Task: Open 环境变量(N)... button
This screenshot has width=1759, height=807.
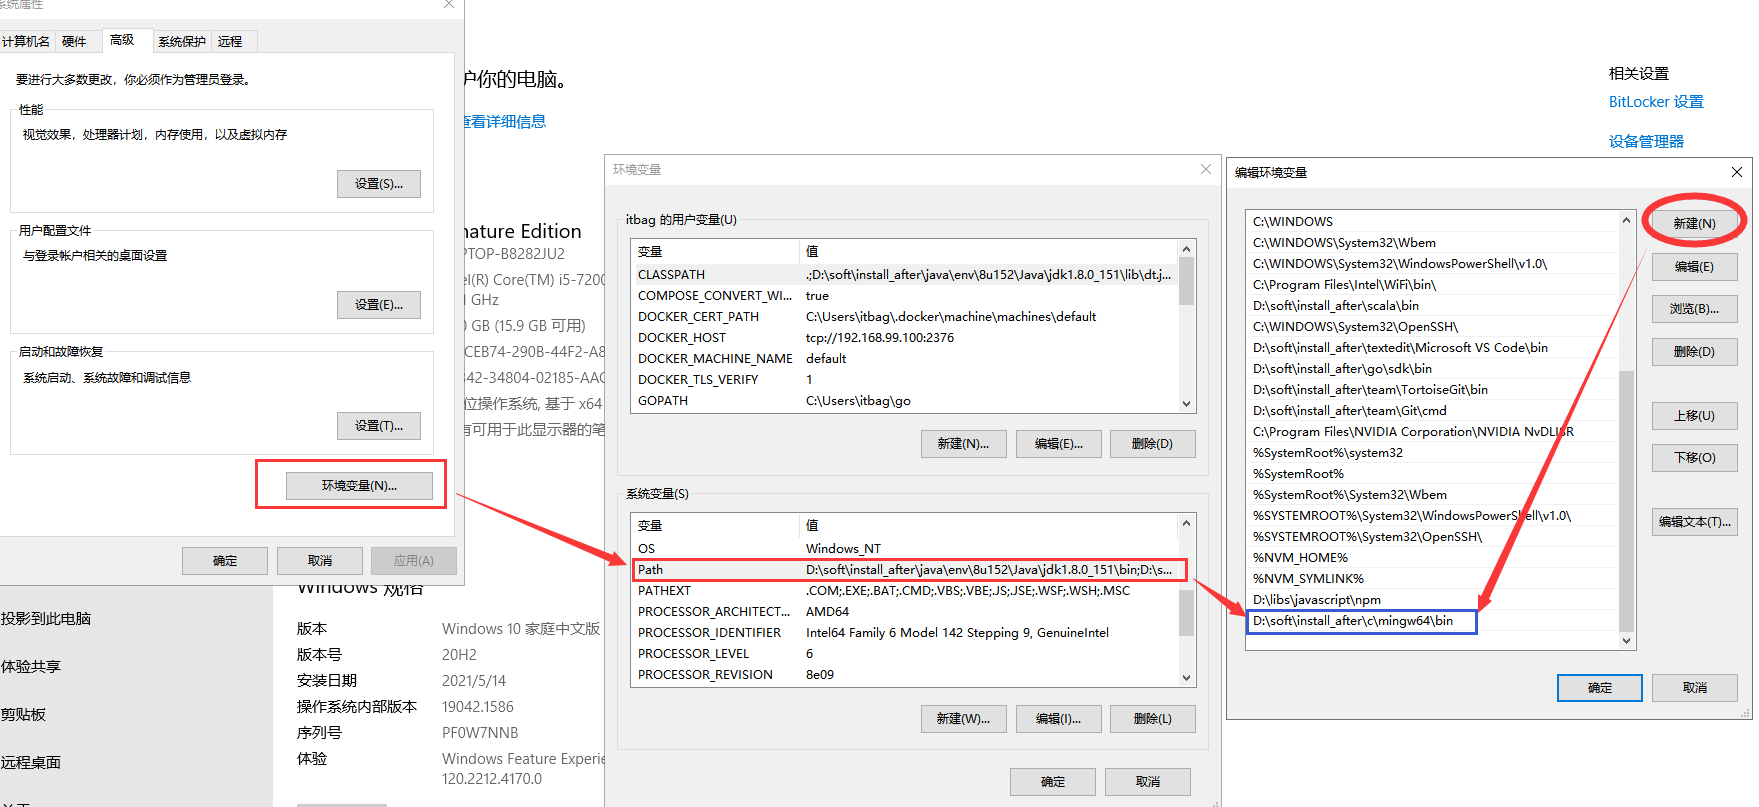Action: click(359, 486)
